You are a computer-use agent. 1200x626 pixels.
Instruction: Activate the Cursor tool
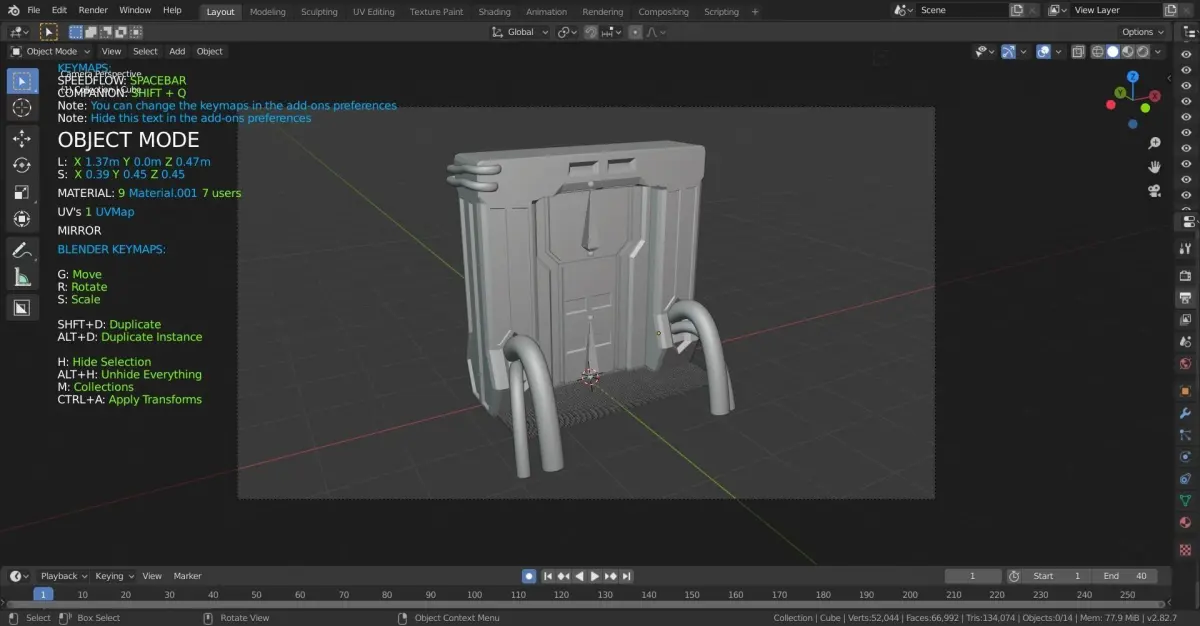[x=22, y=107]
